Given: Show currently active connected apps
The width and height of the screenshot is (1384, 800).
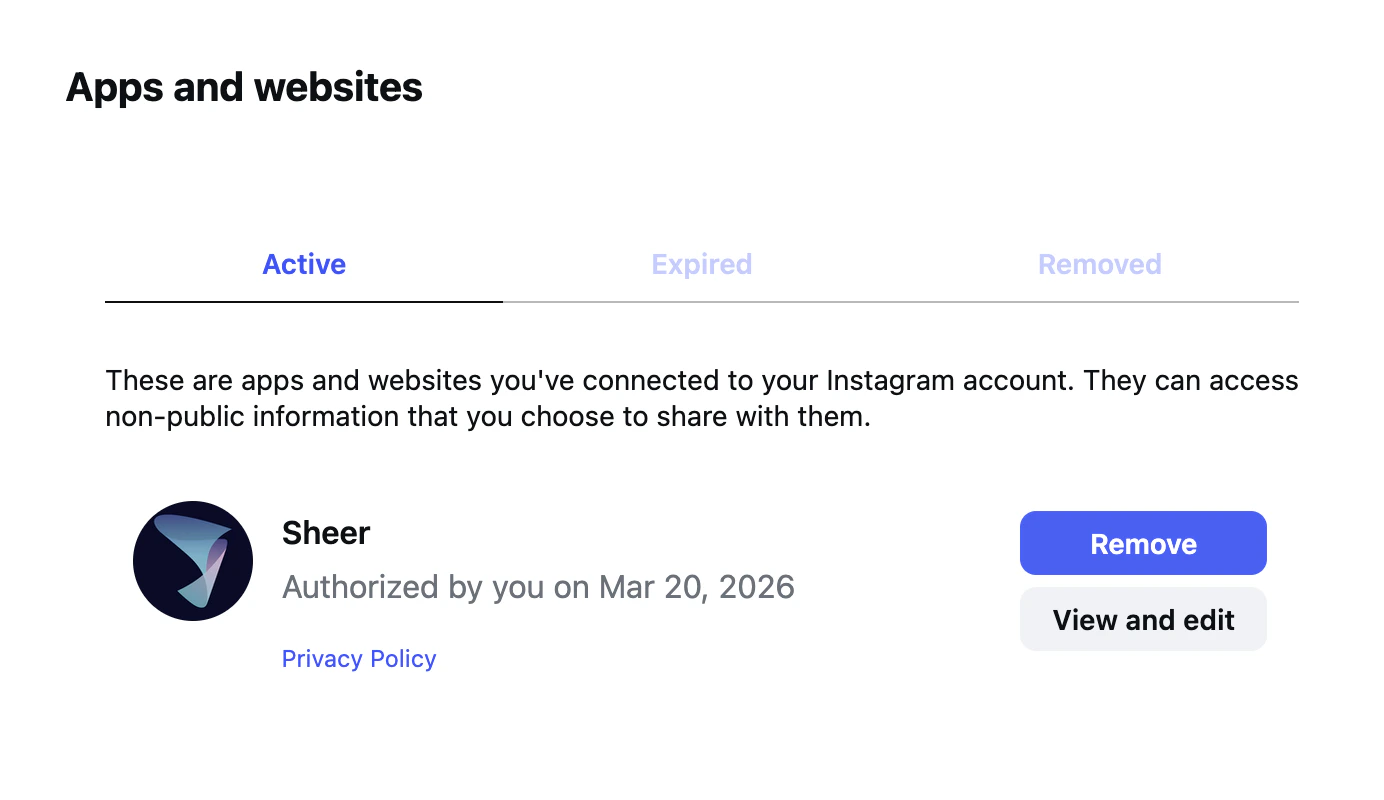Looking at the screenshot, I should pos(303,264).
